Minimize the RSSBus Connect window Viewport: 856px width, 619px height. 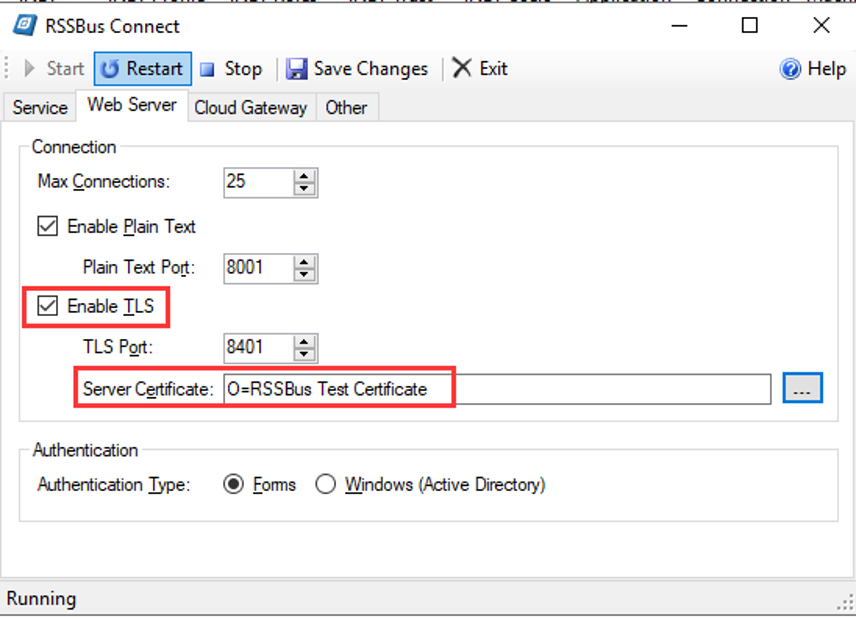coord(679,26)
